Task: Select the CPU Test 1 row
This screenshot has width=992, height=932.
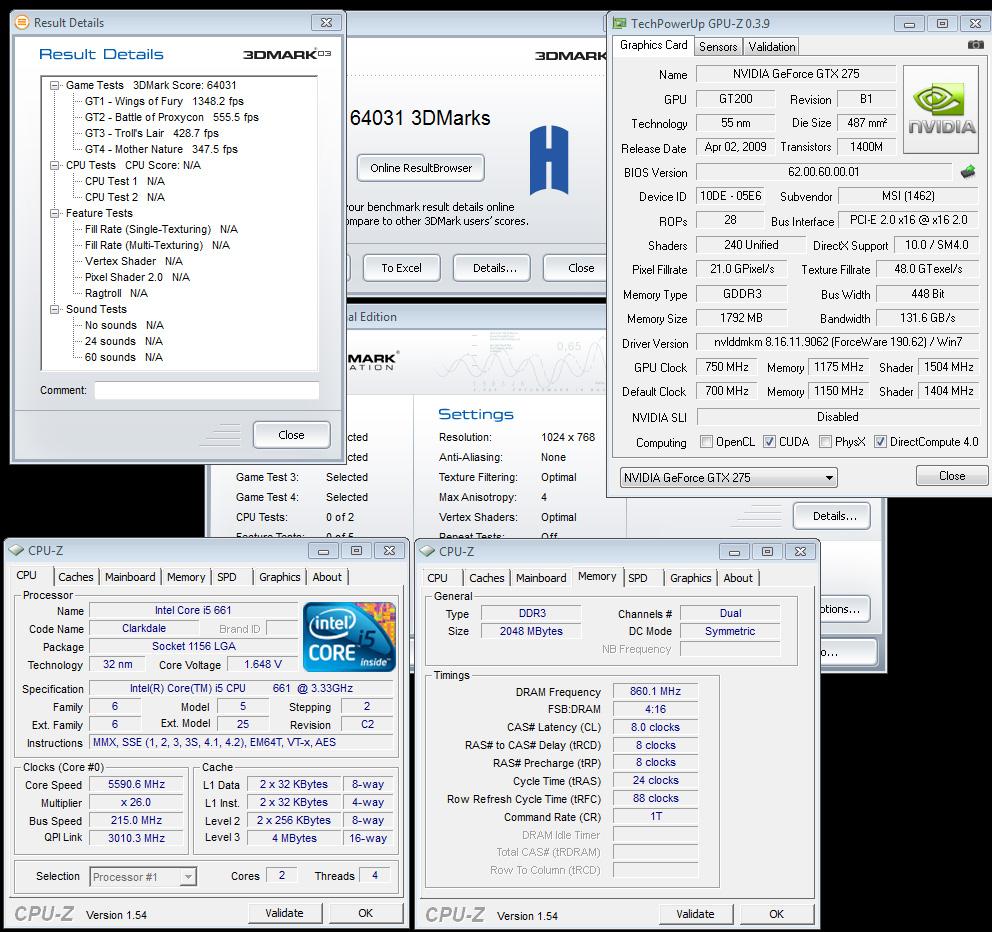Action: 125,182
